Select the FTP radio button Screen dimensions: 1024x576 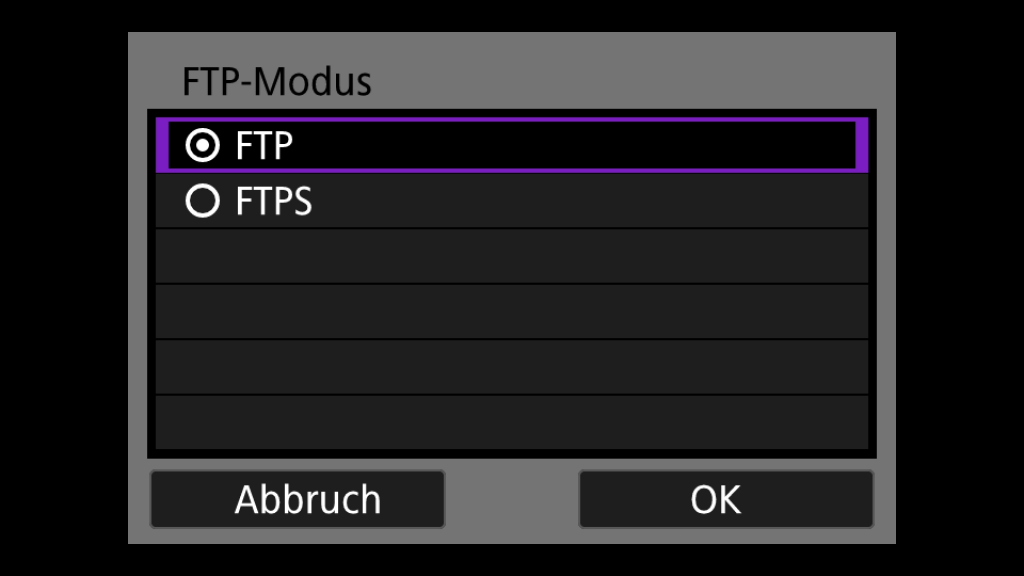click(202, 146)
